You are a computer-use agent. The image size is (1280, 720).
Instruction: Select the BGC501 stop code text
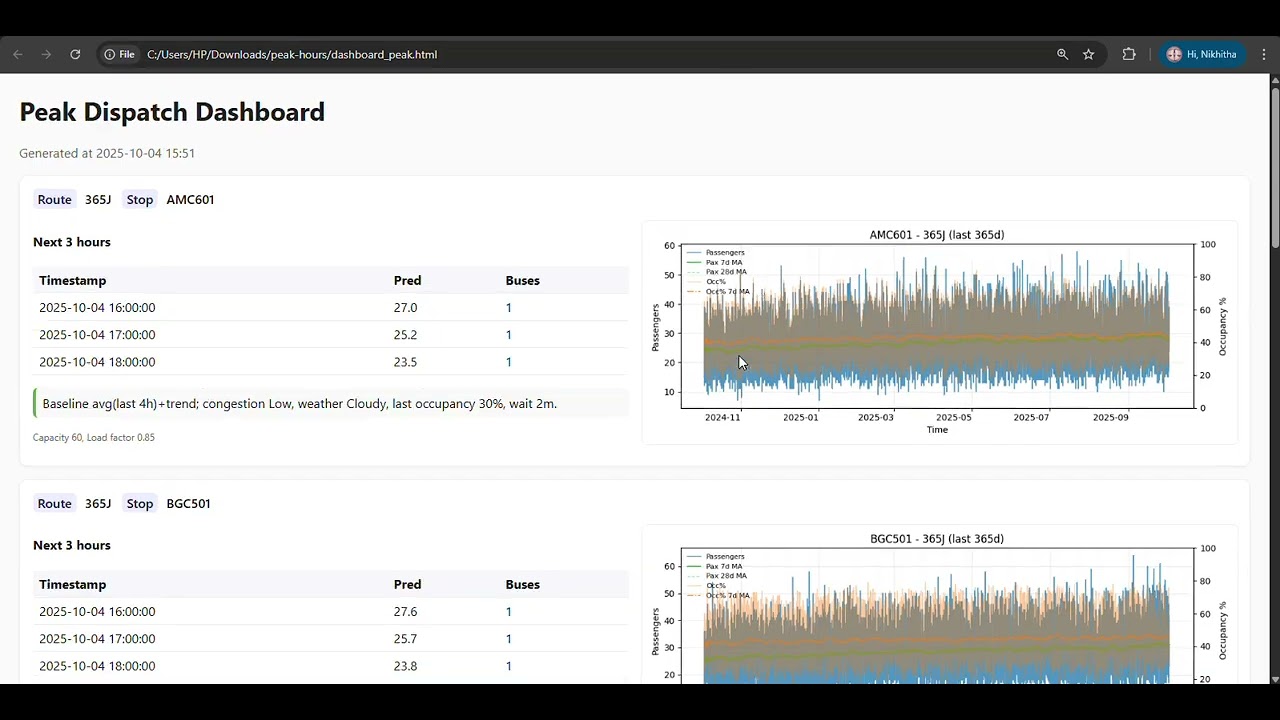click(x=188, y=503)
